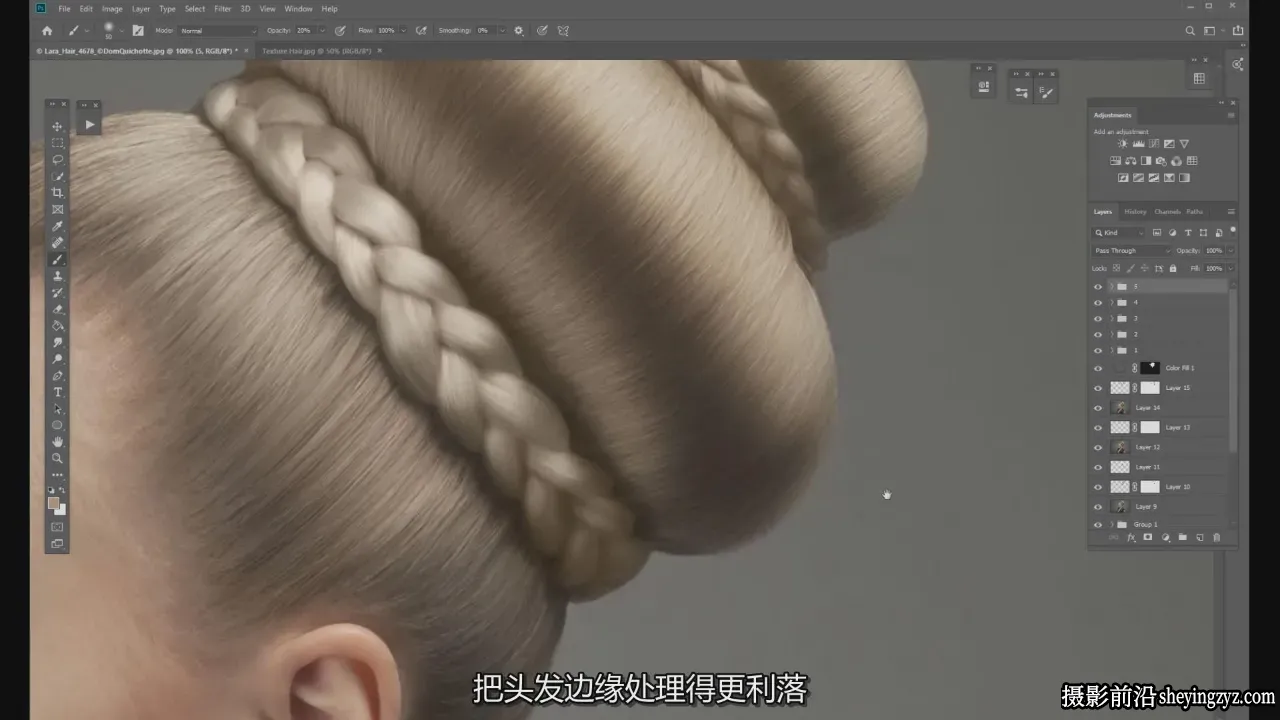Image resolution: width=1280 pixels, height=720 pixels.
Task: Select the Type tool
Action: (x=57, y=392)
